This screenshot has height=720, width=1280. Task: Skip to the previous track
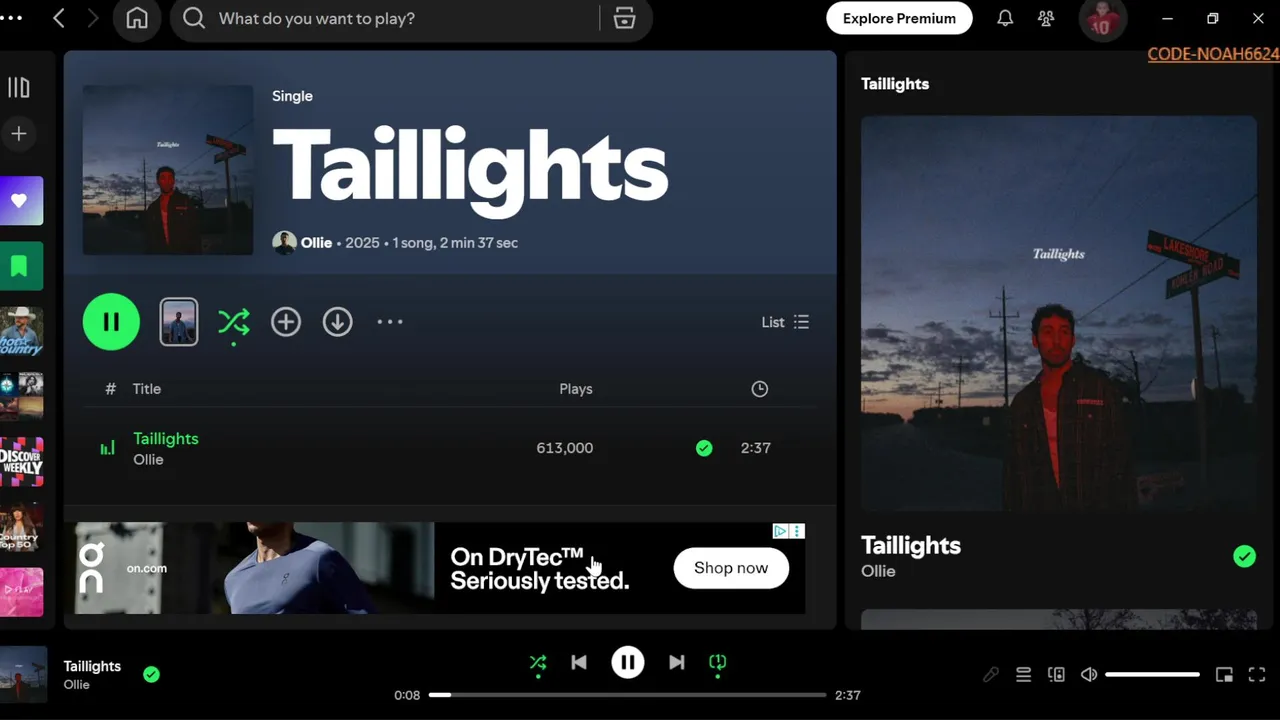pyautogui.click(x=579, y=662)
